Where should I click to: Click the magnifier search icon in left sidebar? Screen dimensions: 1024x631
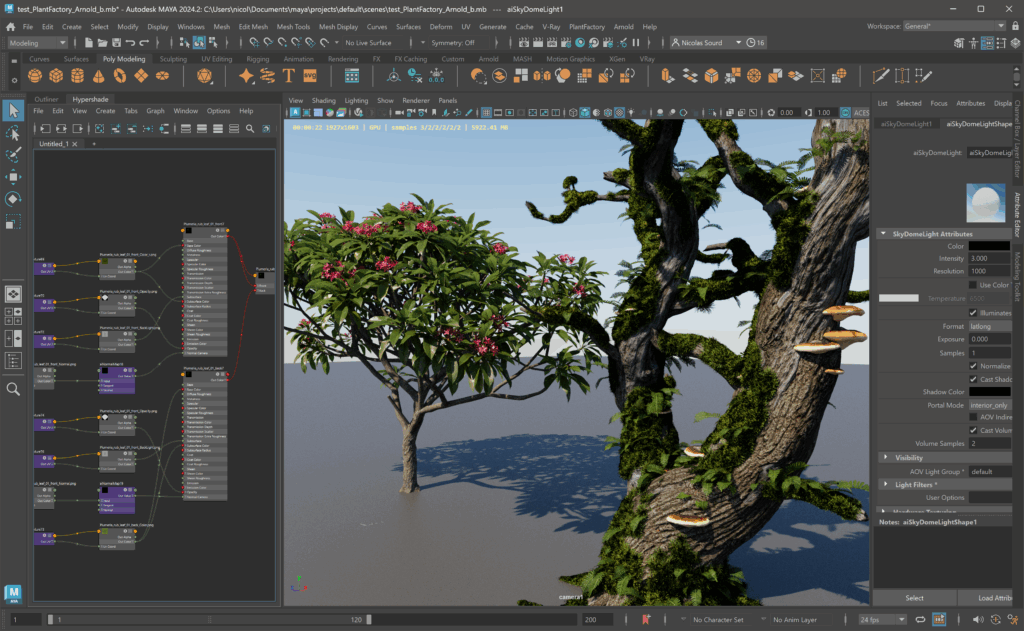[x=14, y=389]
